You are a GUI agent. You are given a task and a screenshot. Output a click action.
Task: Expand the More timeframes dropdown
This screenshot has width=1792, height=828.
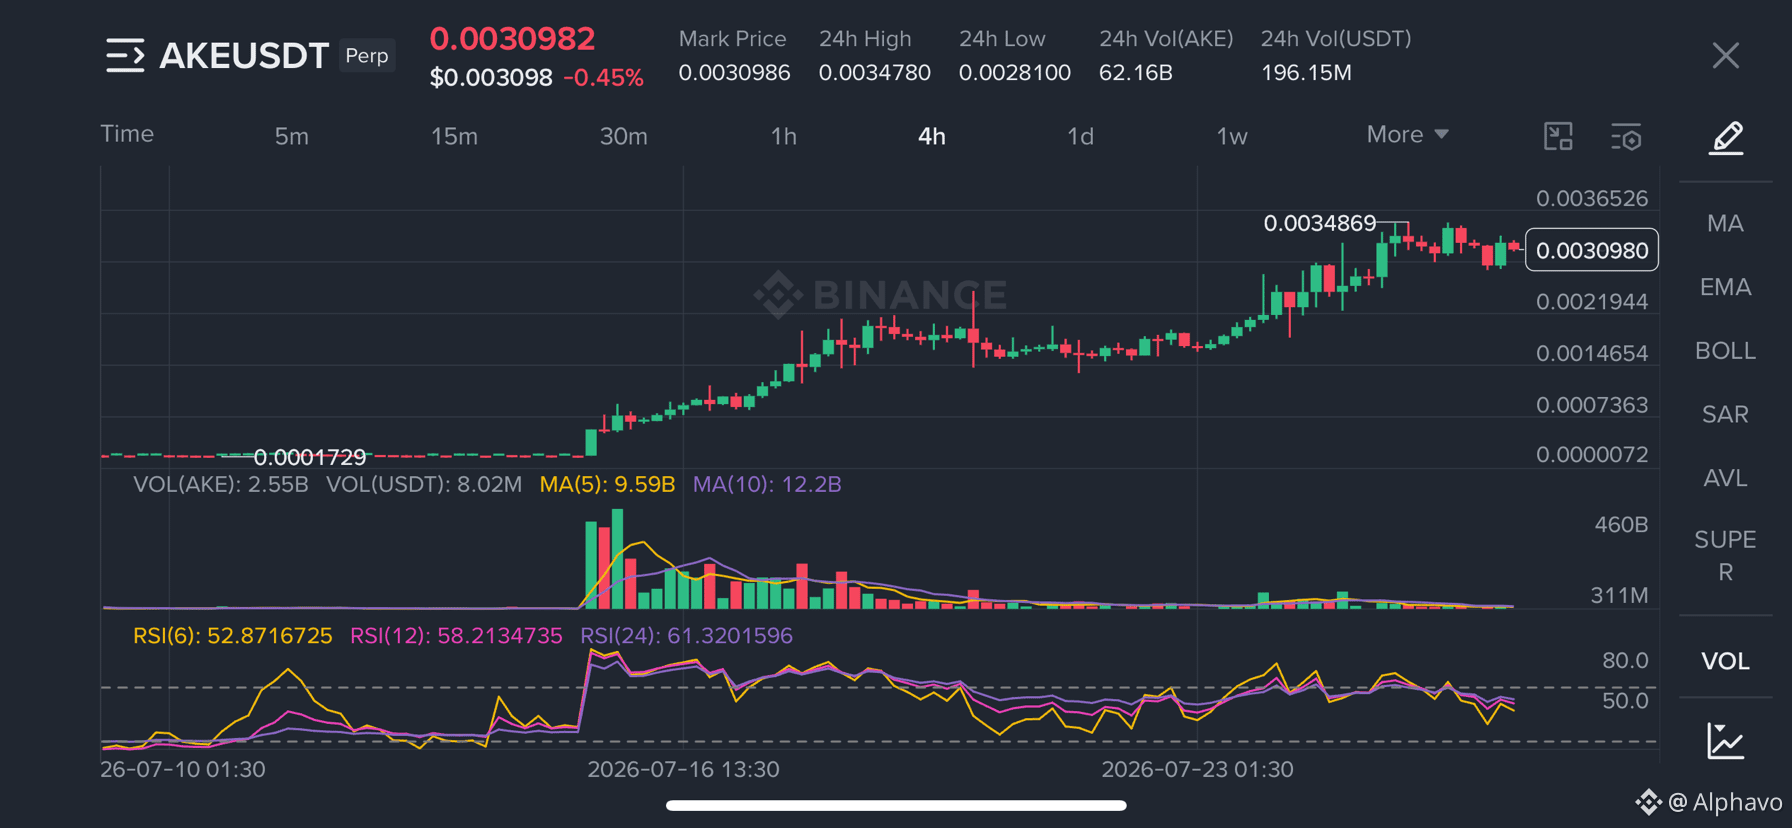[x=1407, y=134]
